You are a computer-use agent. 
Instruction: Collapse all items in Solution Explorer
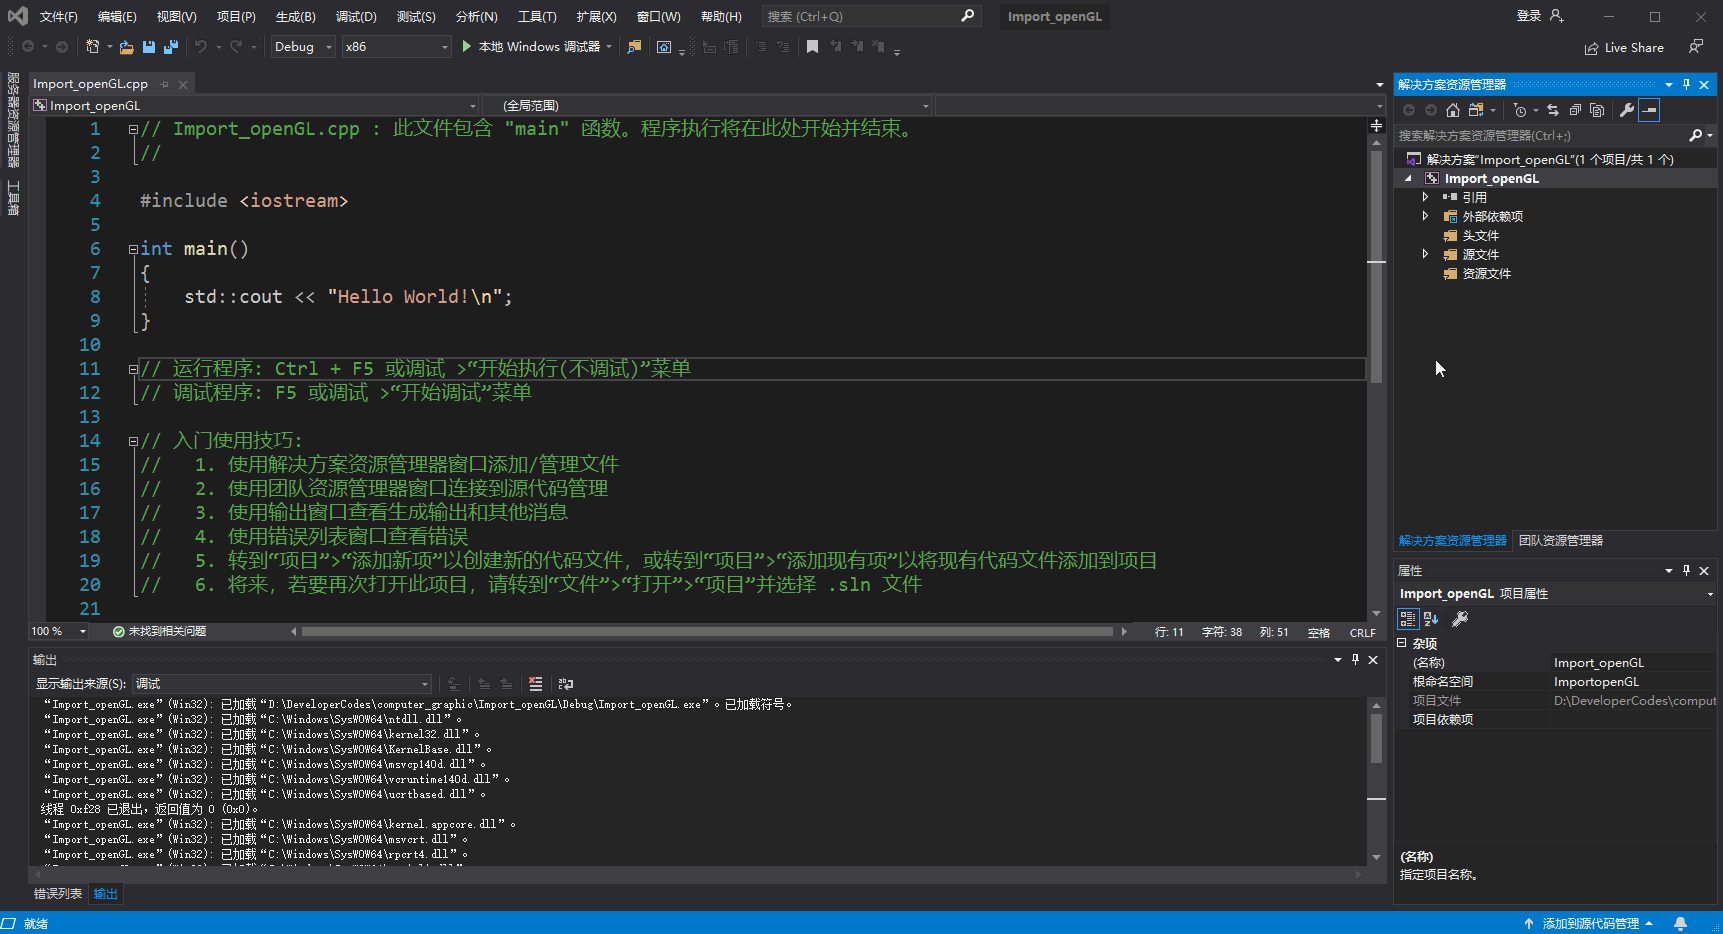point(1574,110)
